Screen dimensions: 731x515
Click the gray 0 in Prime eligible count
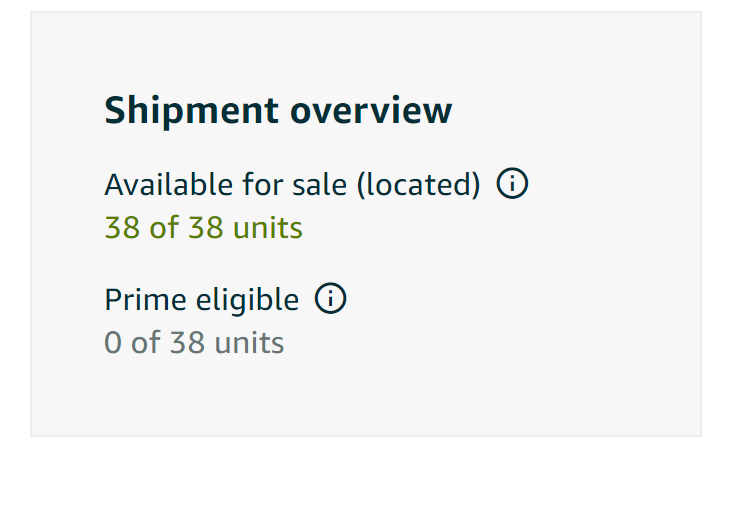pyautogui.click(x=113, y=343)
